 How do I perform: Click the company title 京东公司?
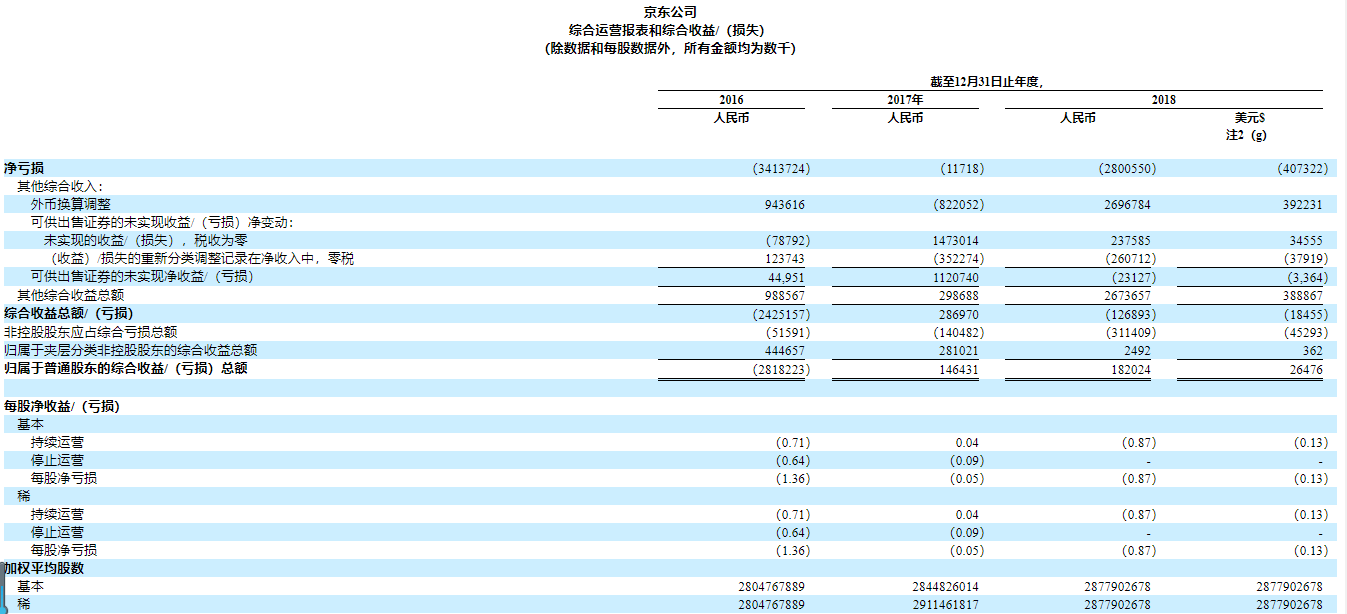pos(670,12)
